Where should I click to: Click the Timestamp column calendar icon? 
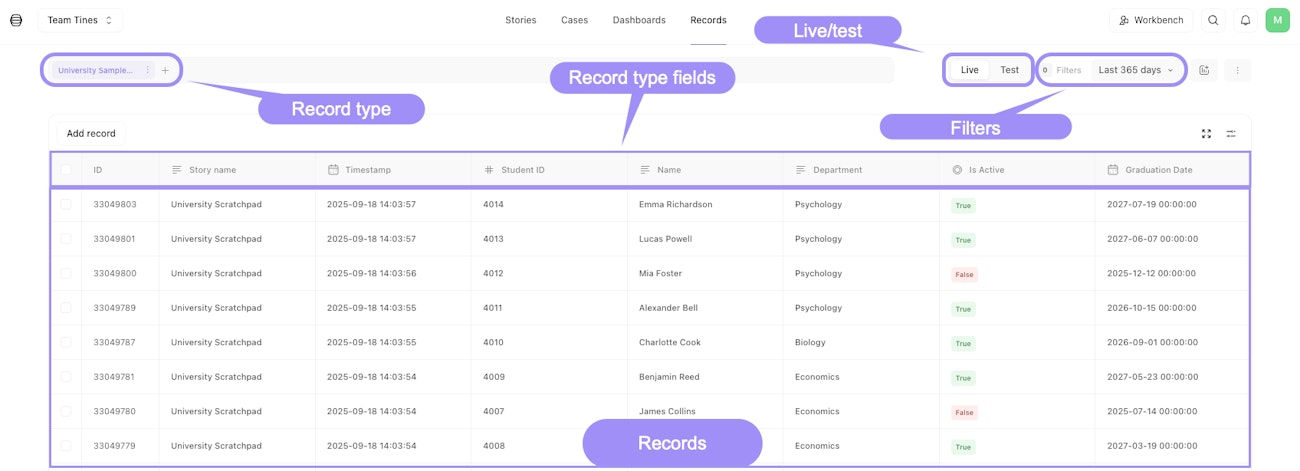(333, 170)
